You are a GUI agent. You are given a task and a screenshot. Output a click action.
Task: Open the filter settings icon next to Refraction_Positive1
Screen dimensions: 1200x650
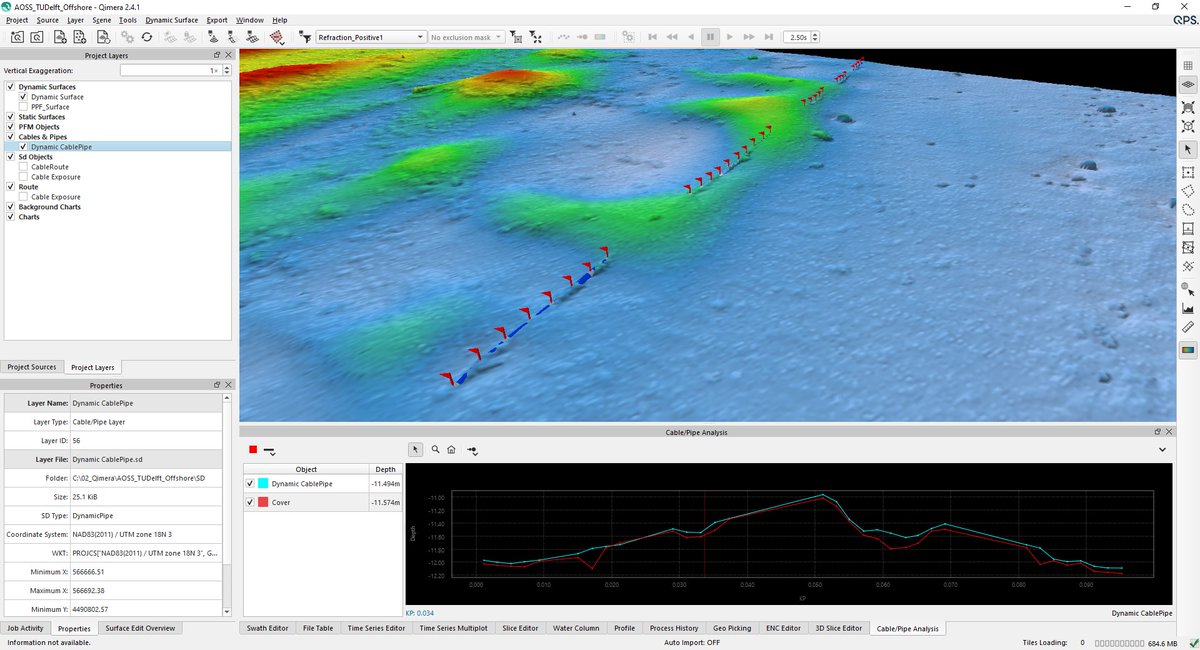click(x=306, y=36)
